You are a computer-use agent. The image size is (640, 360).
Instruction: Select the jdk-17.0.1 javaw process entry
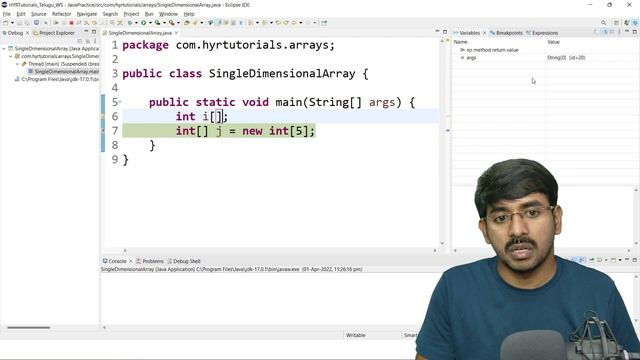(57, 79)
